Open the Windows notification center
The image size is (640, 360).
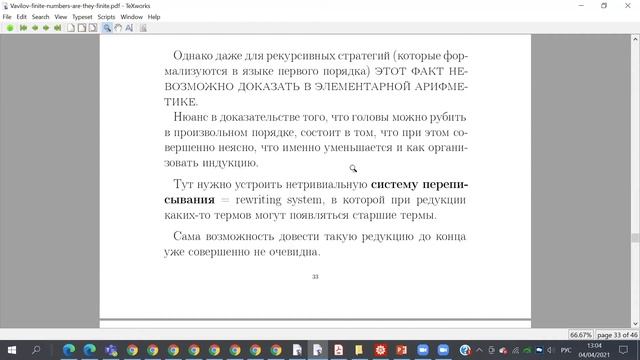coord(623,350)
